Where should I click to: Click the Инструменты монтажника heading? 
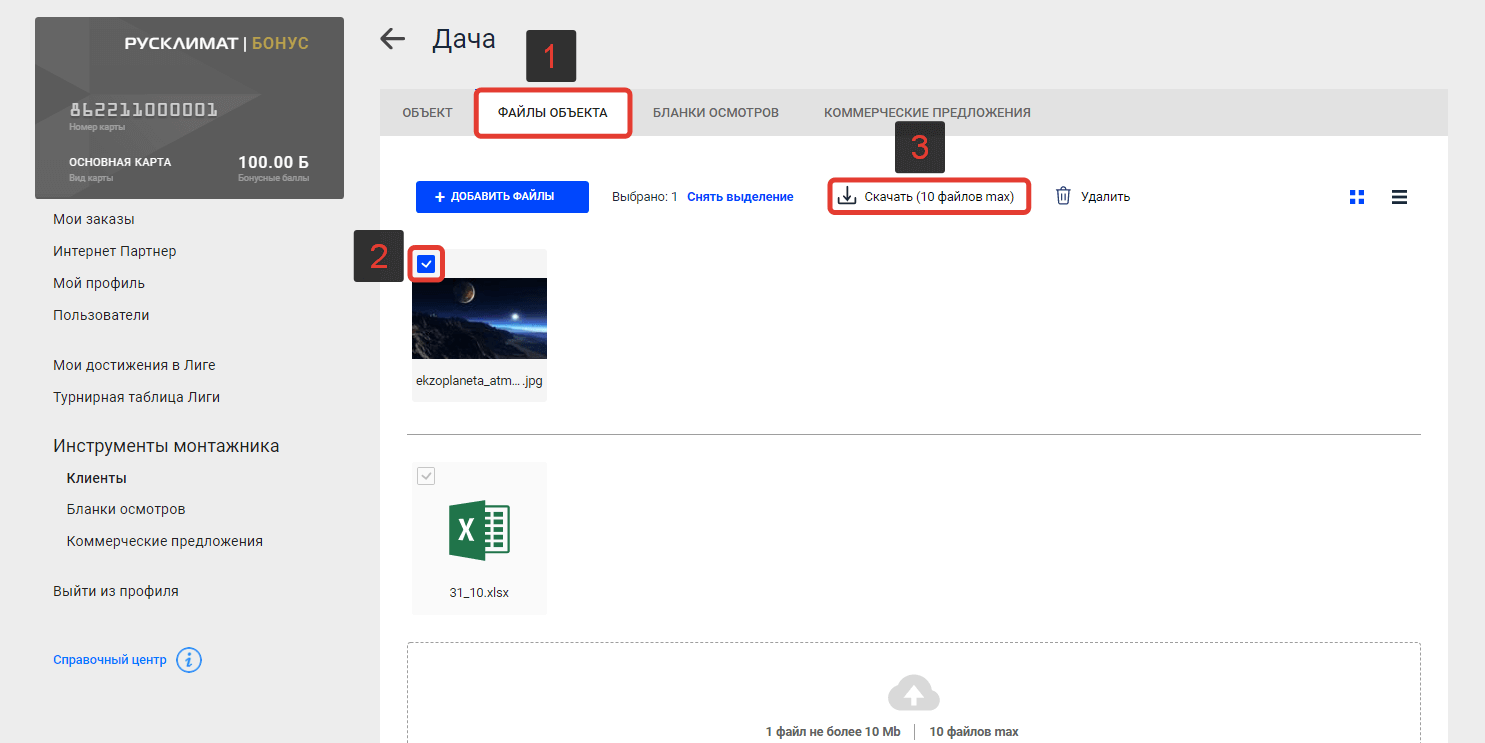166,446
